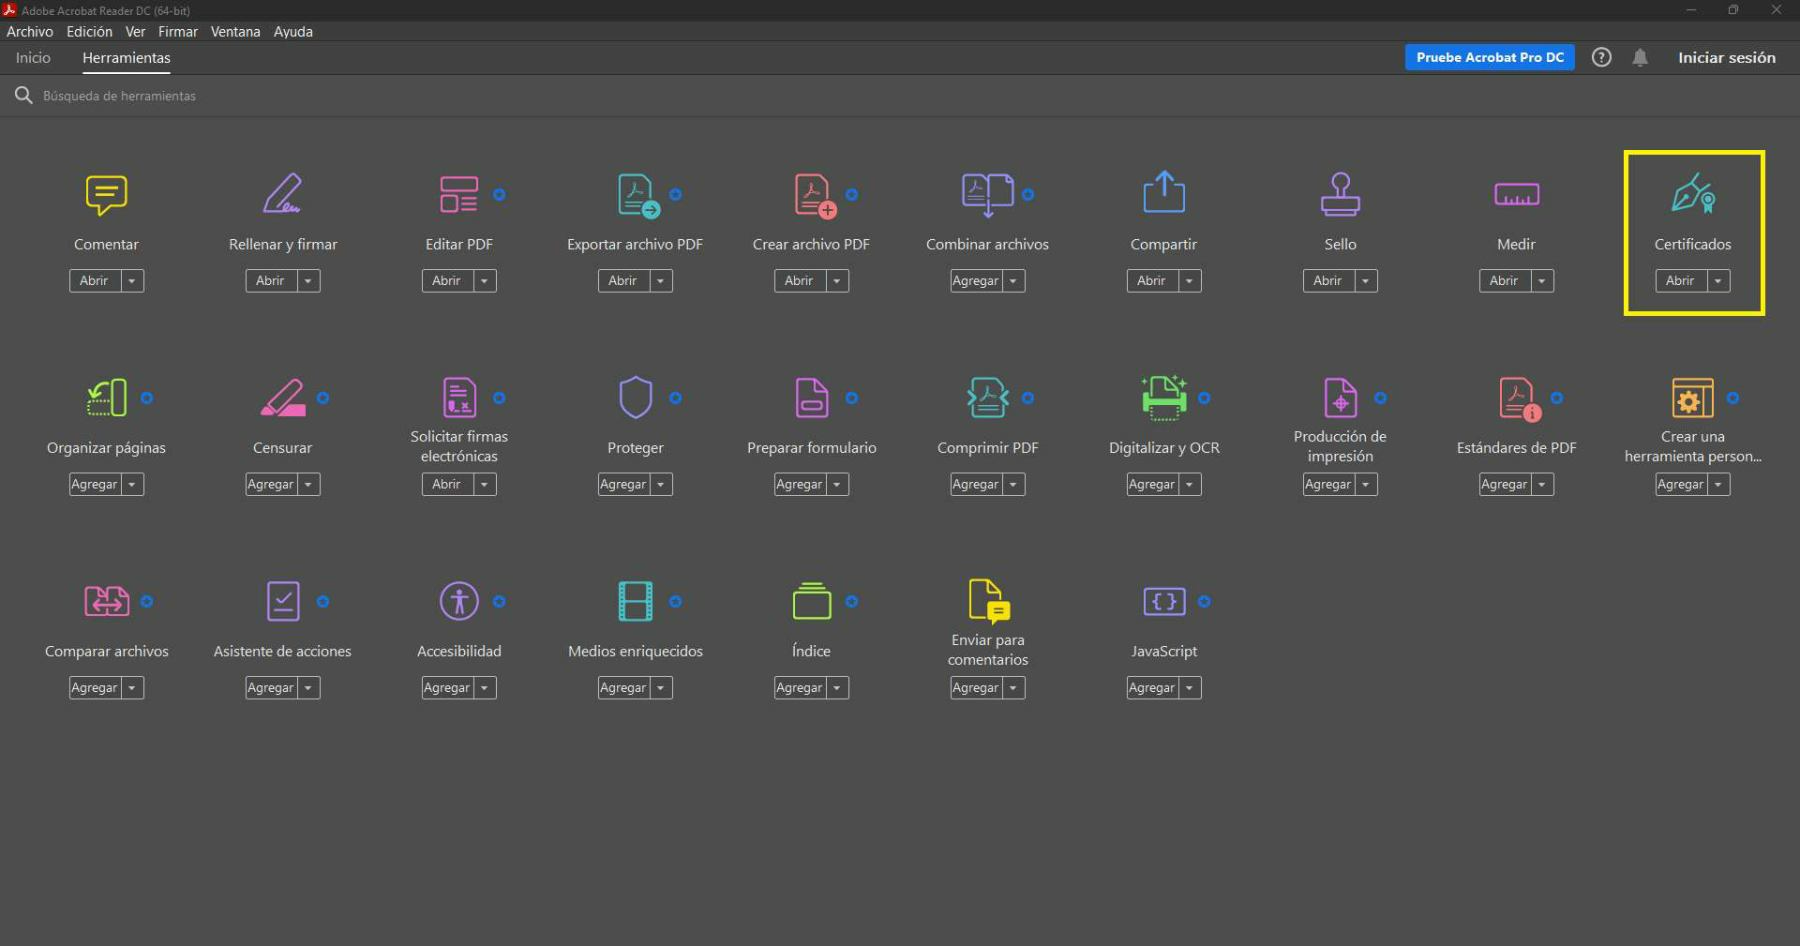1800x946 pixels.
Task: Open the Ayuda menu
Action: point(293,32)
